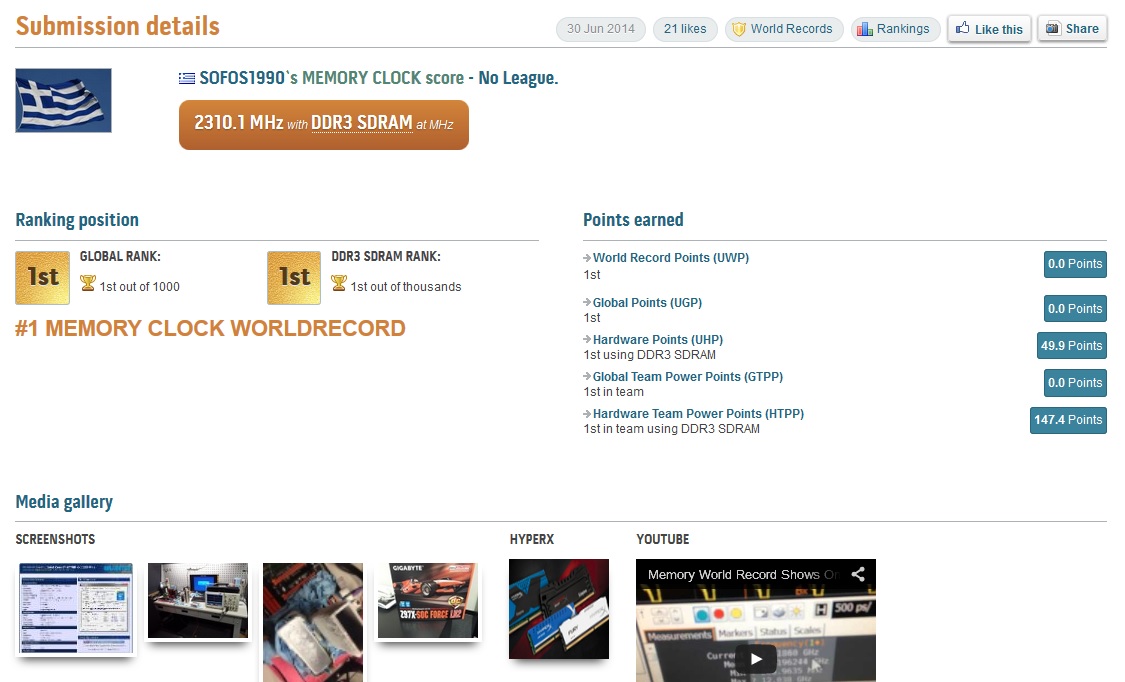
Task: Open SOFOS1990 user profile link
Action: 242,78
